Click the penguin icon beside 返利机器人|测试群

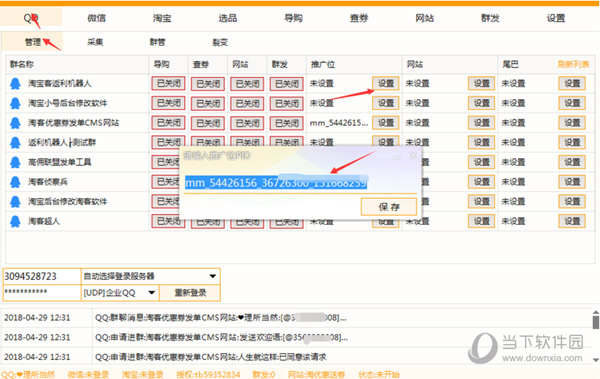[x=15, y=142]
